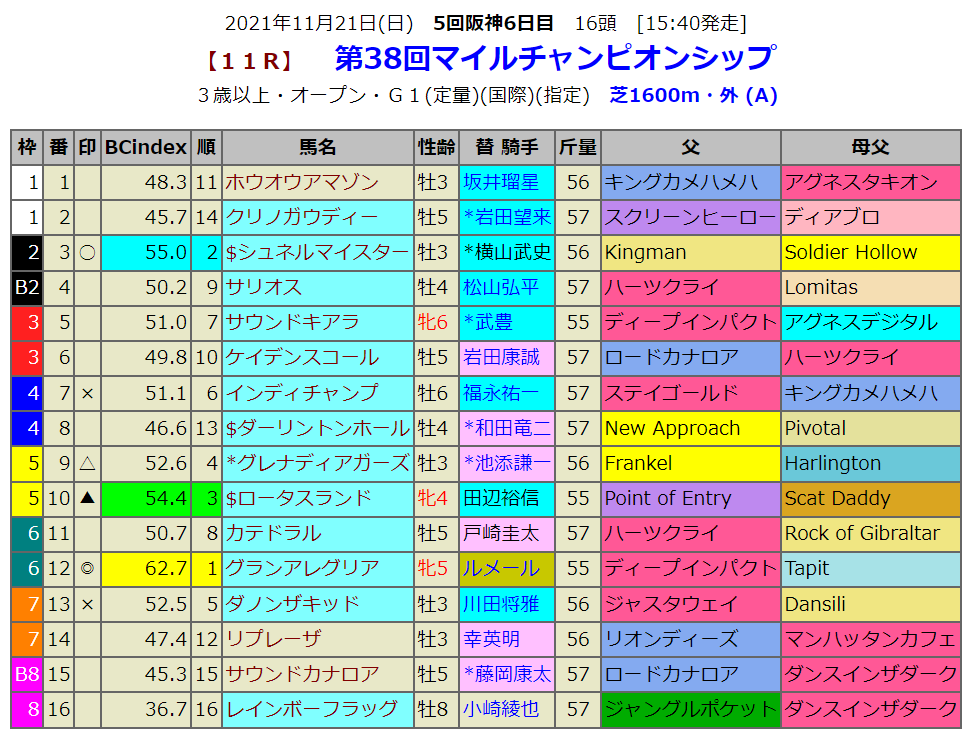Click the × mark in the インディチャンプ row

pos(87,393)
